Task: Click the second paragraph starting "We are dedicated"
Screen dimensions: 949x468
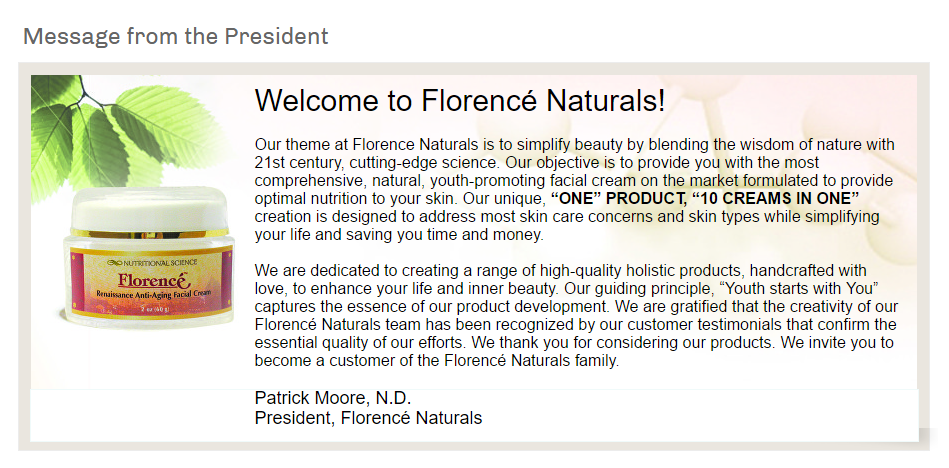Action: click(576, 315)
